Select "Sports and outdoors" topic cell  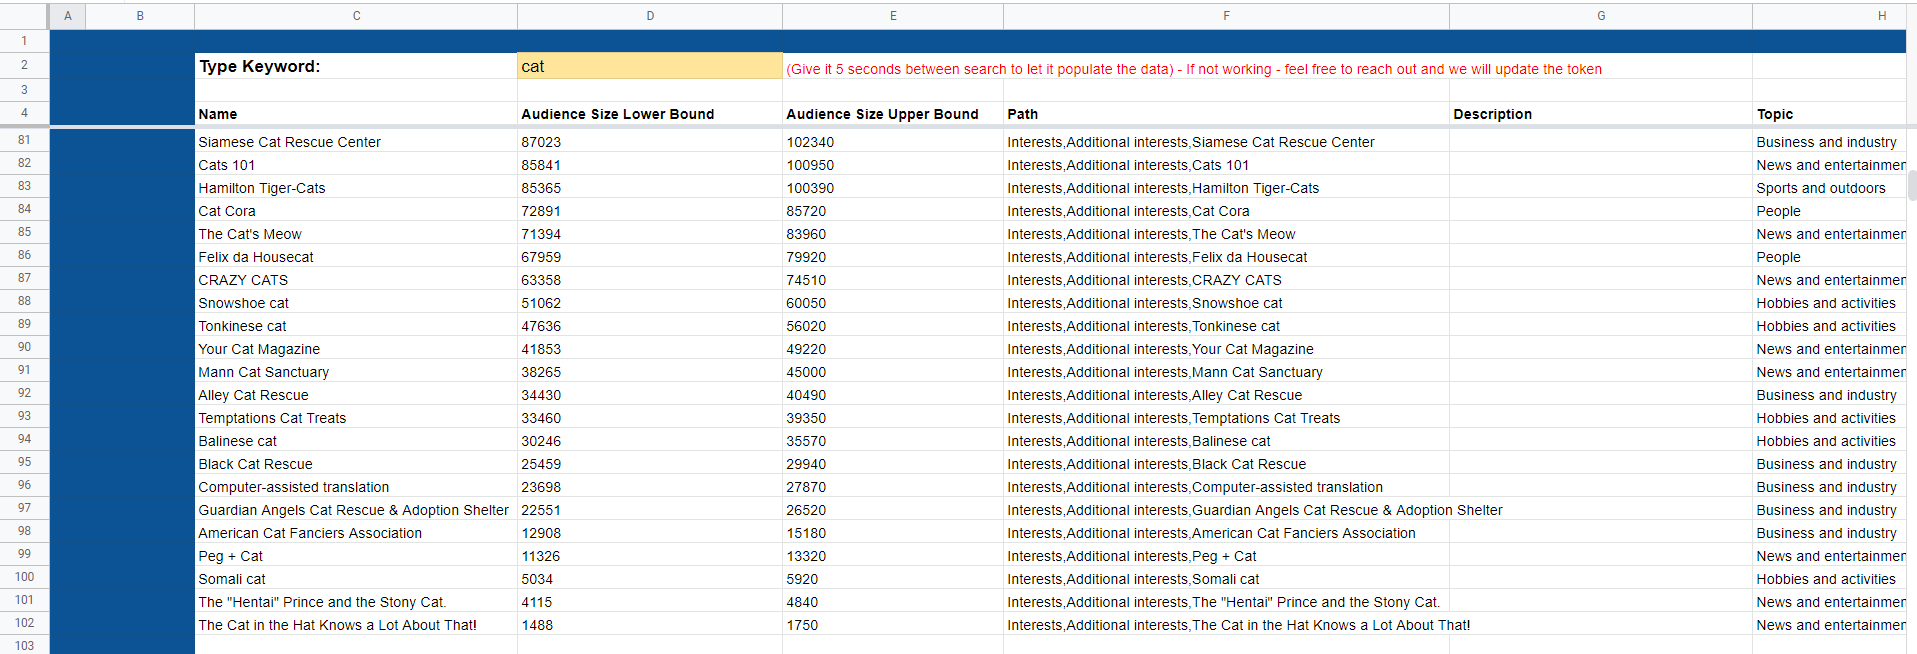pos(1820,188)
